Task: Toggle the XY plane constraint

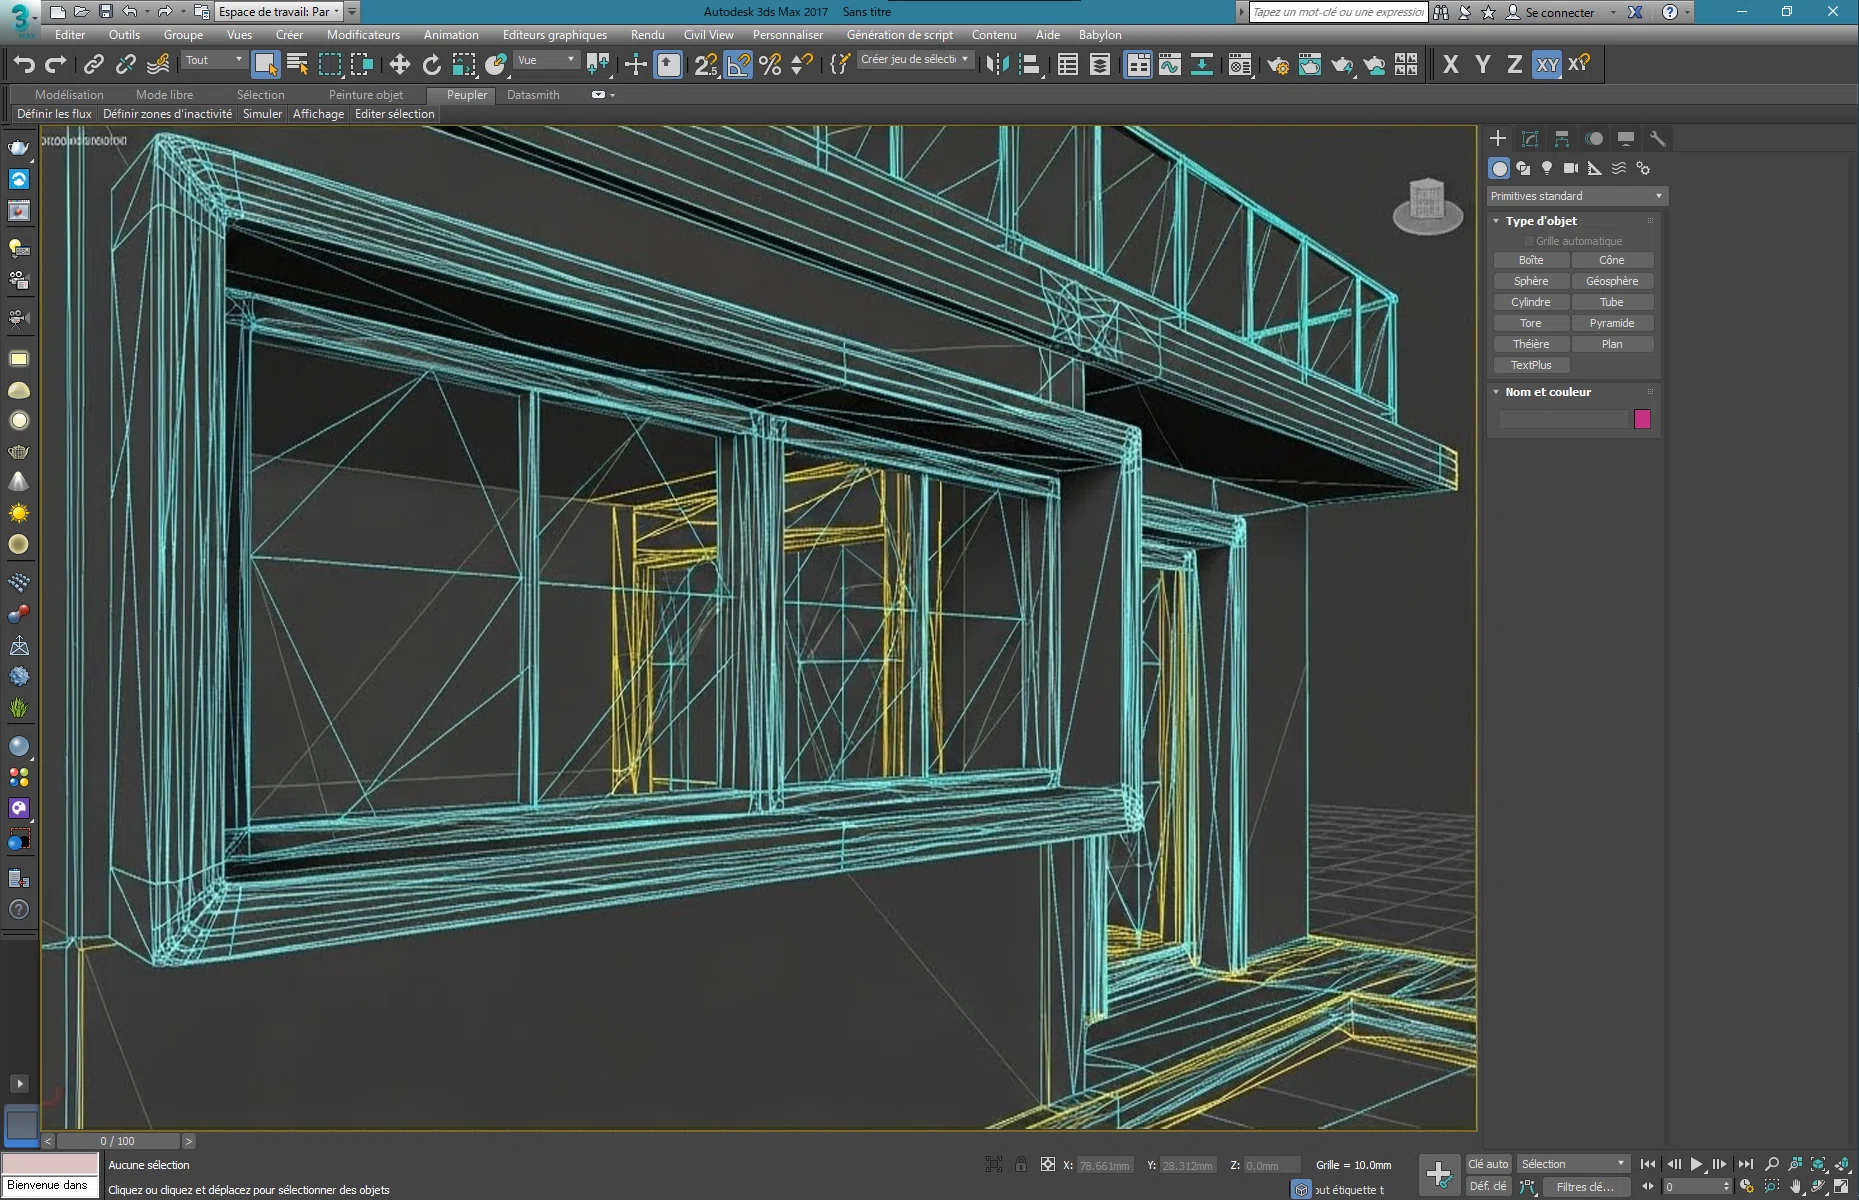Action: click(x=1547, y=65)
